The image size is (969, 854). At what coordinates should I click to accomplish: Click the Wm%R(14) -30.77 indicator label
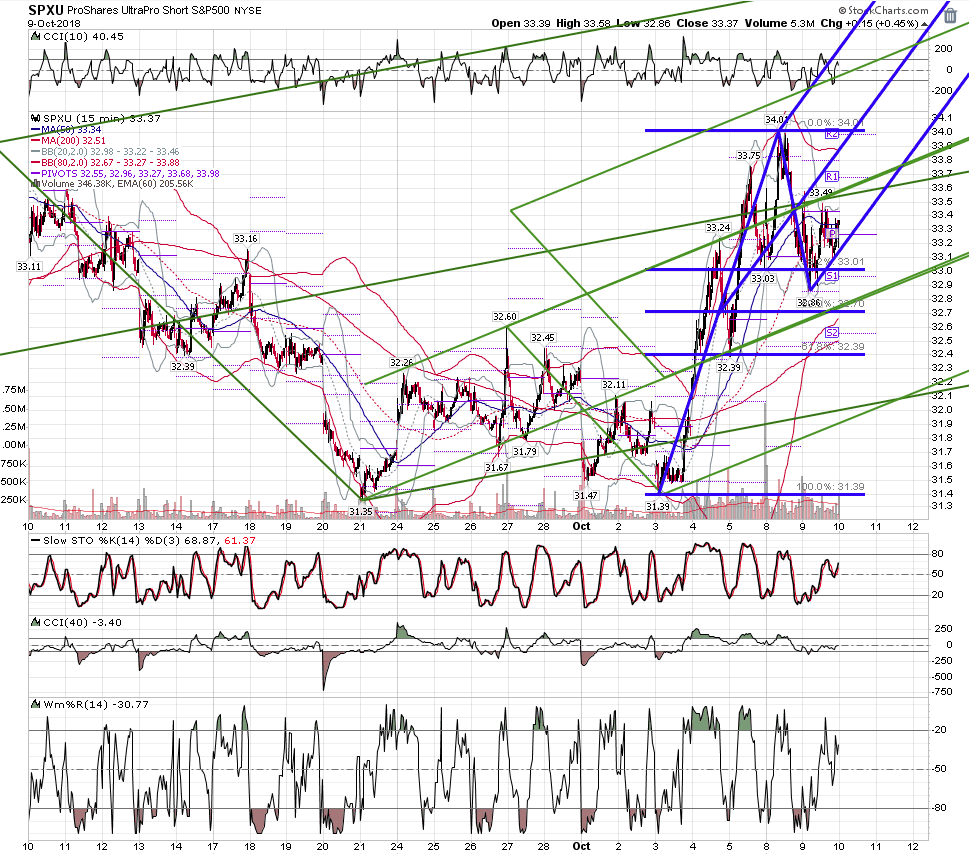90,704
